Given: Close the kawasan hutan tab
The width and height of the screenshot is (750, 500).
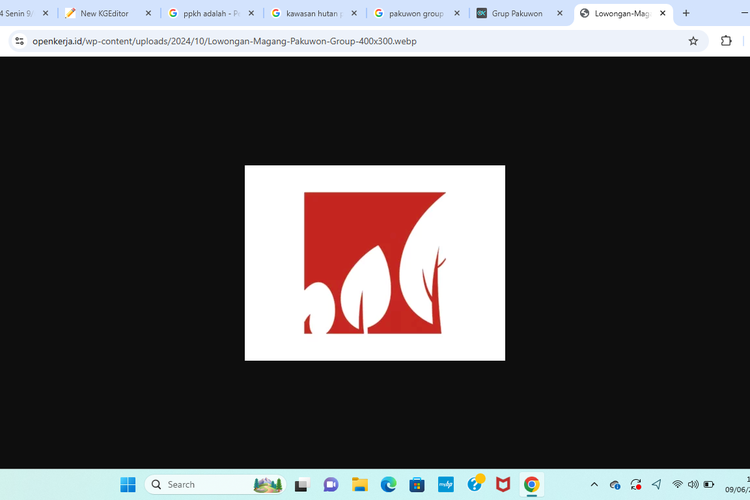Looking at the screenshot, I should (354, 13).
